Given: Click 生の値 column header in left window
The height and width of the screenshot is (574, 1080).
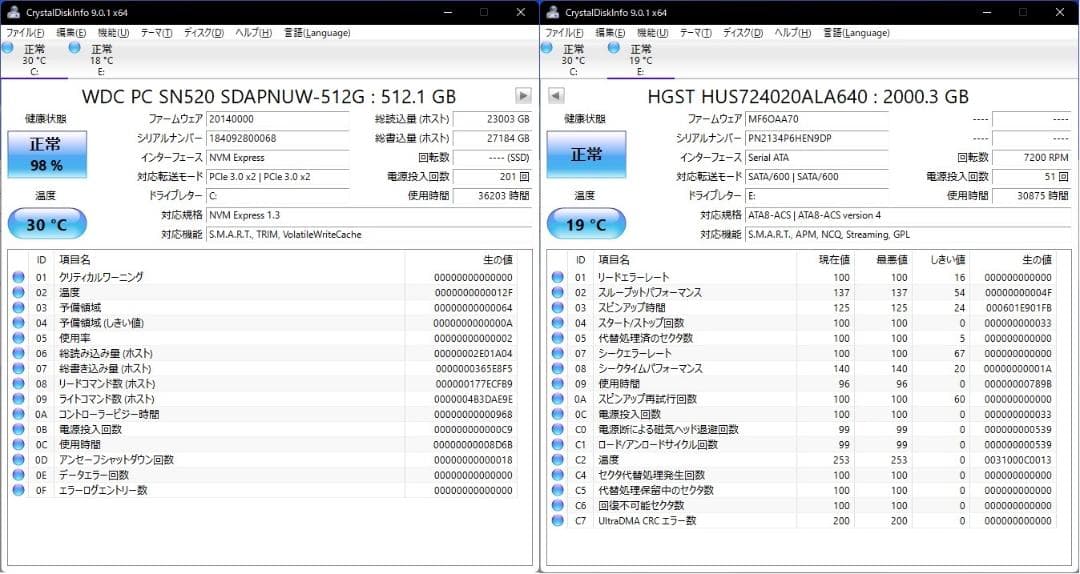Looking at the screenshot, I should 460,260.
